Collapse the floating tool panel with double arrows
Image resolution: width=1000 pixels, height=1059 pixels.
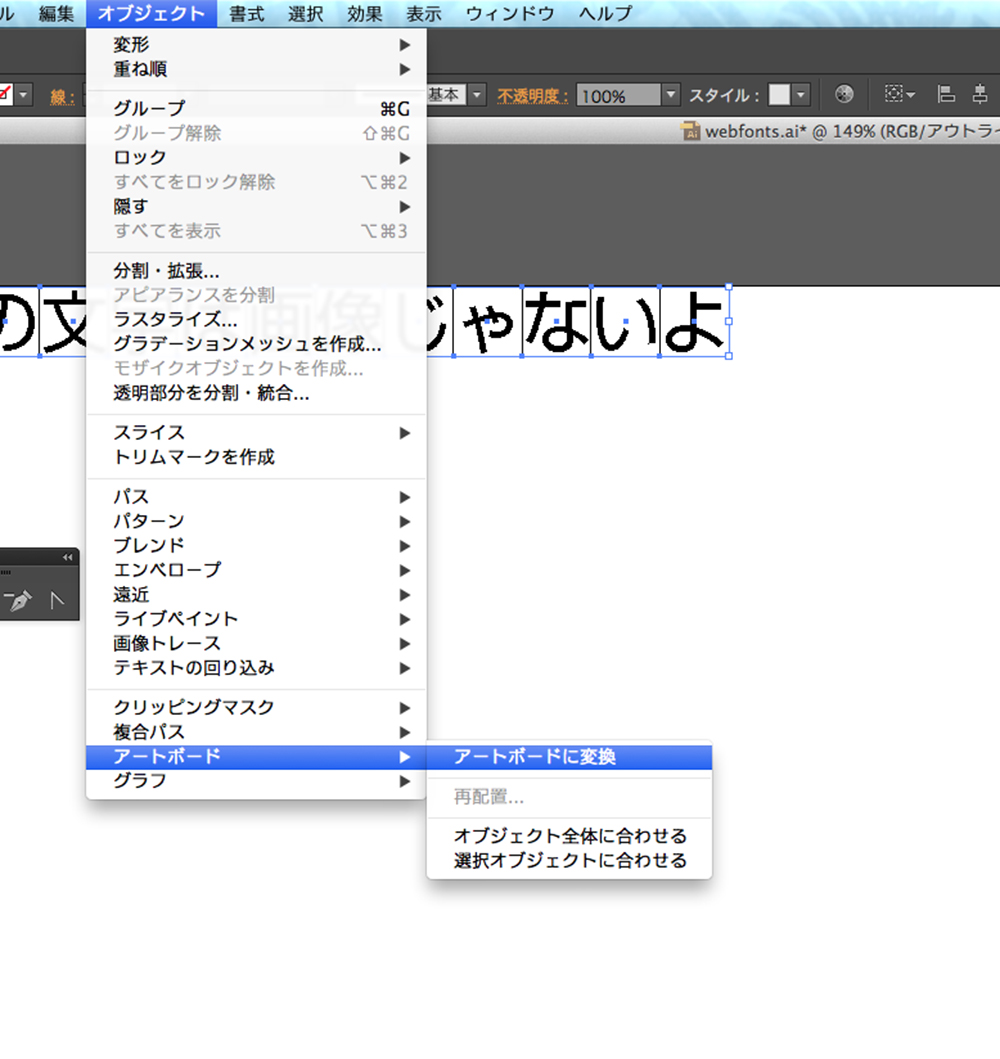coord(67,557)
